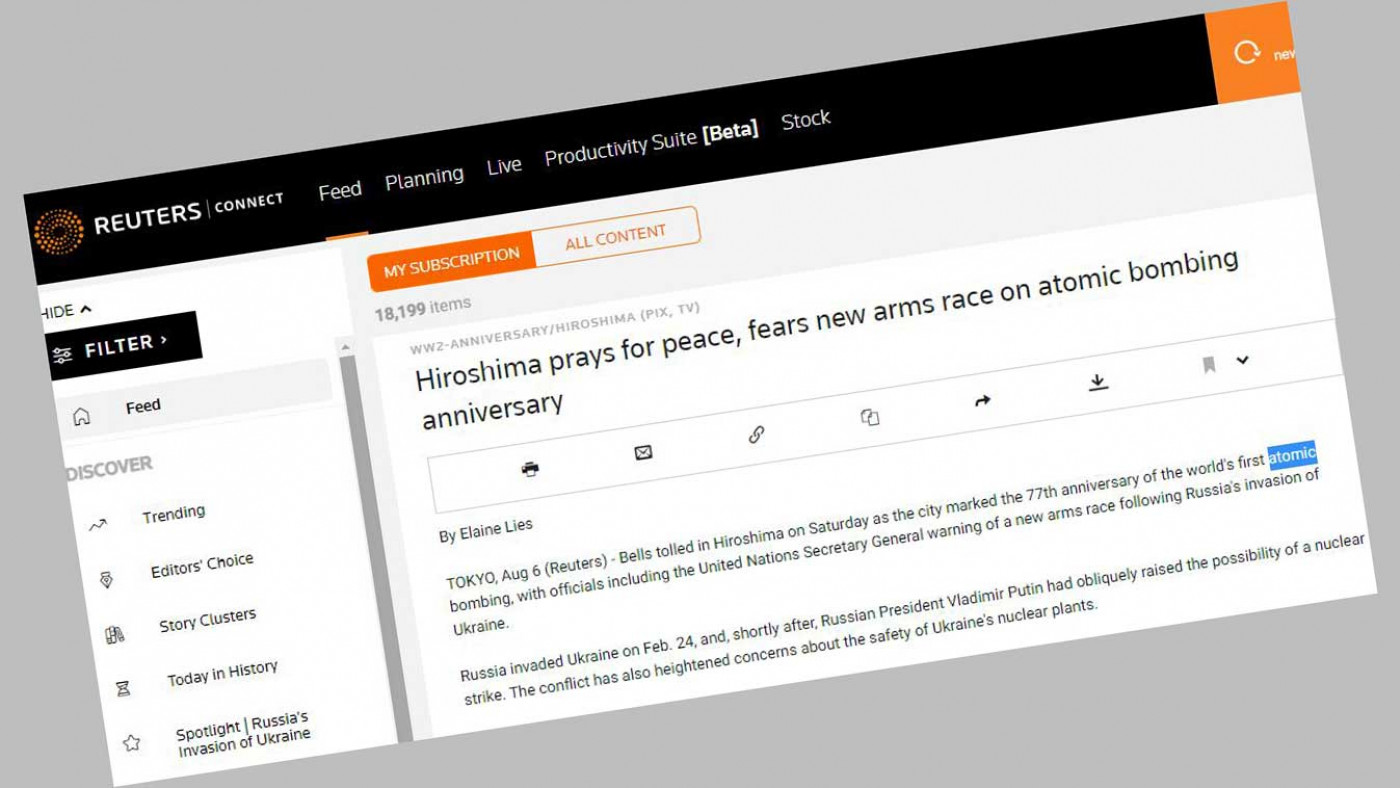Open Spotlight Russia's Invasion of Ukraine

click(x=243, y=735)
